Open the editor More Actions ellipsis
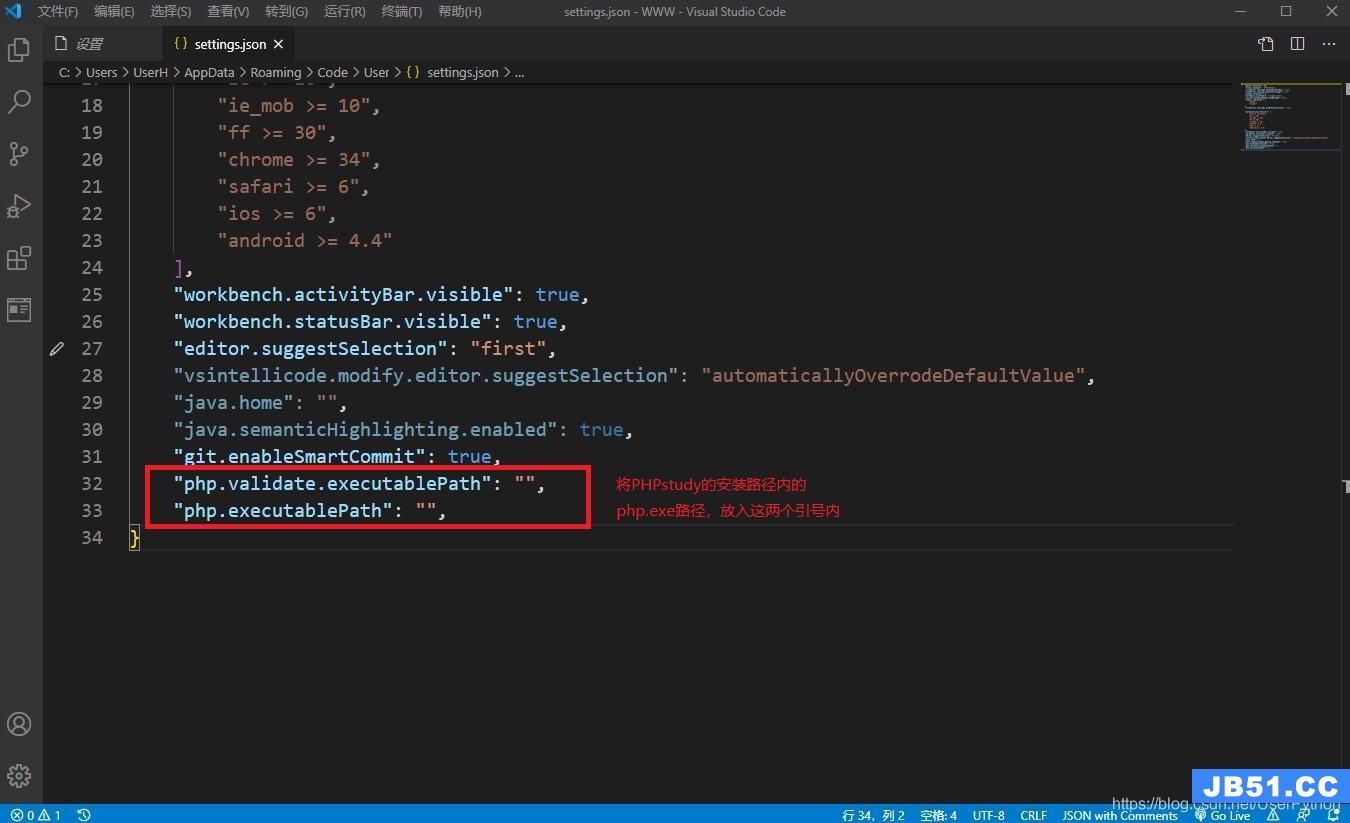 pyautogui.click(x=1329, y=44)
